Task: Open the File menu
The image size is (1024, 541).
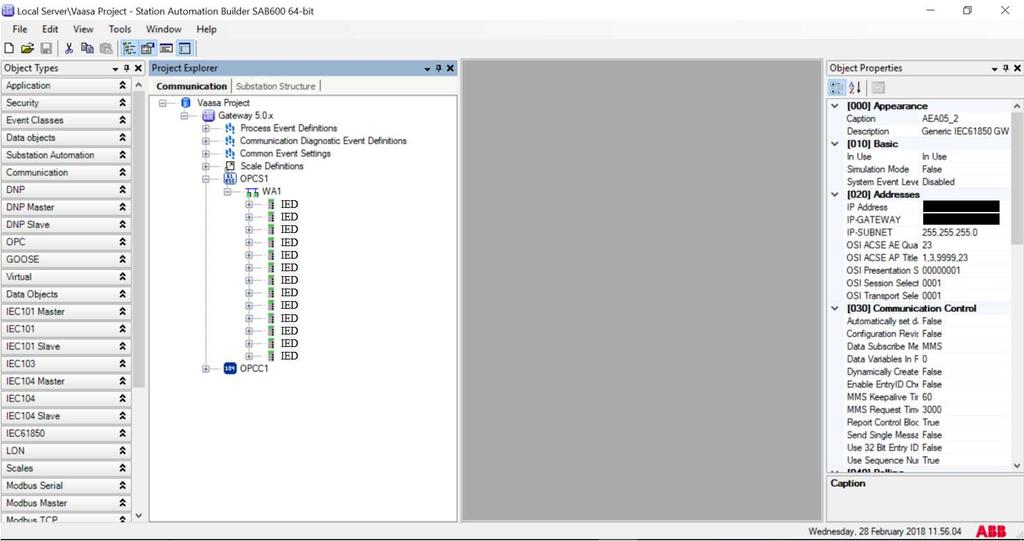Action: (x=20, y=29)
